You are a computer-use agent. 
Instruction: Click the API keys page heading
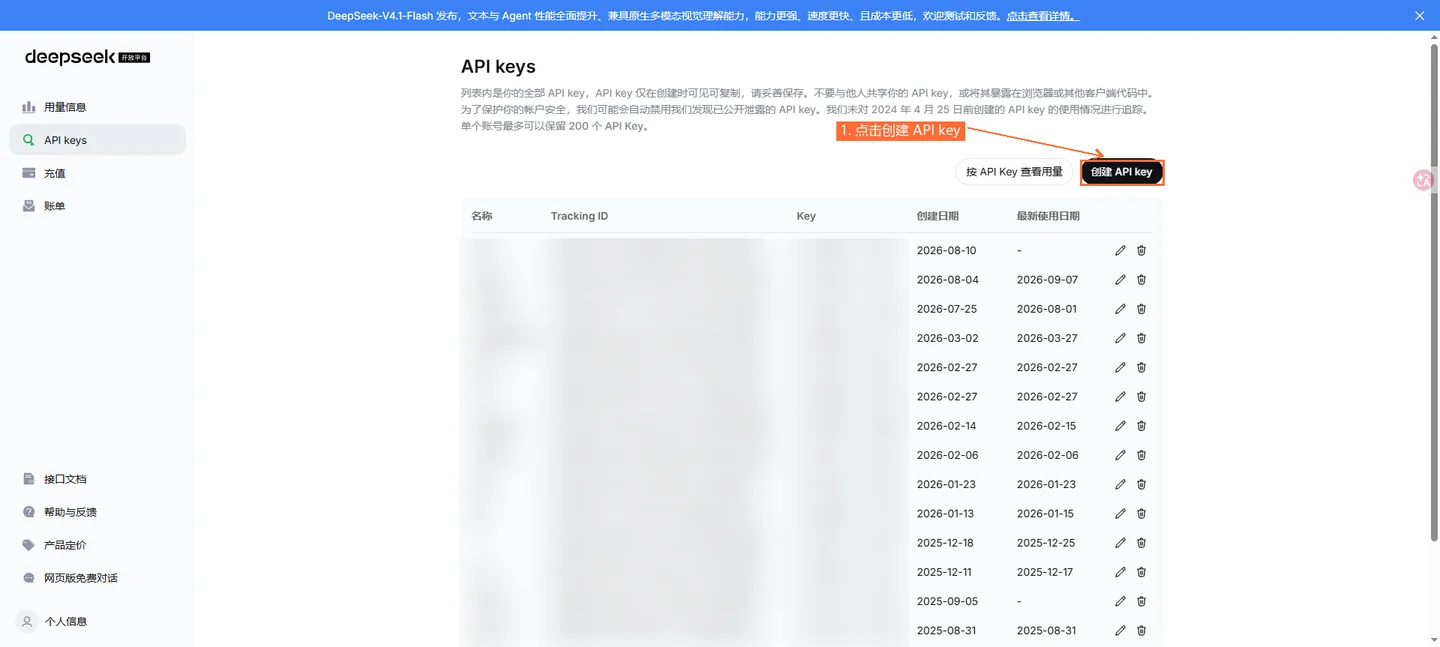pyautogui.click(x=498, y=67)
